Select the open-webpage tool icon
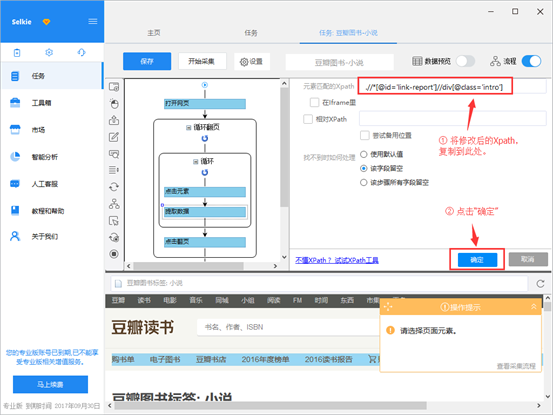The image size is (553, 415). [114, 87]
